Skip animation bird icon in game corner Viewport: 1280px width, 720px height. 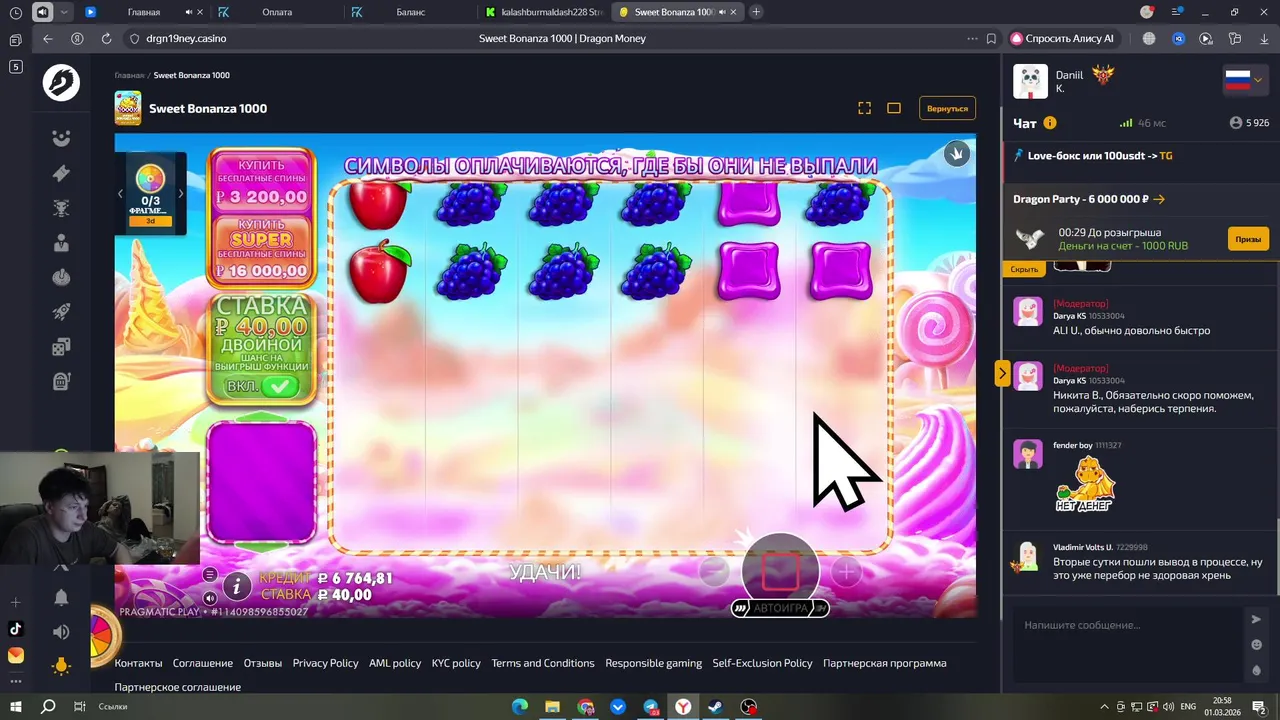click(957, 153)
